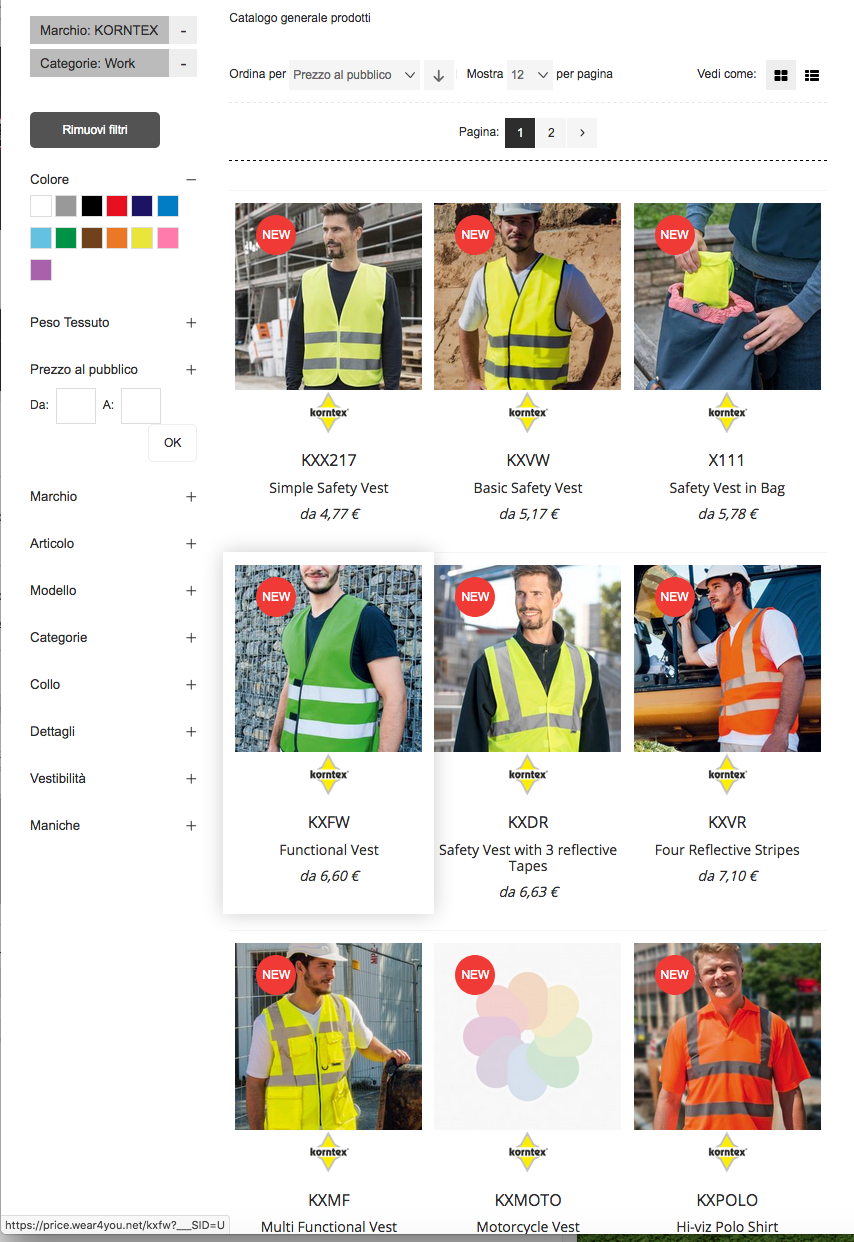Toggle descending sort direction arrow
This screenshot has height=1242, width=854.
click(438, 75)
